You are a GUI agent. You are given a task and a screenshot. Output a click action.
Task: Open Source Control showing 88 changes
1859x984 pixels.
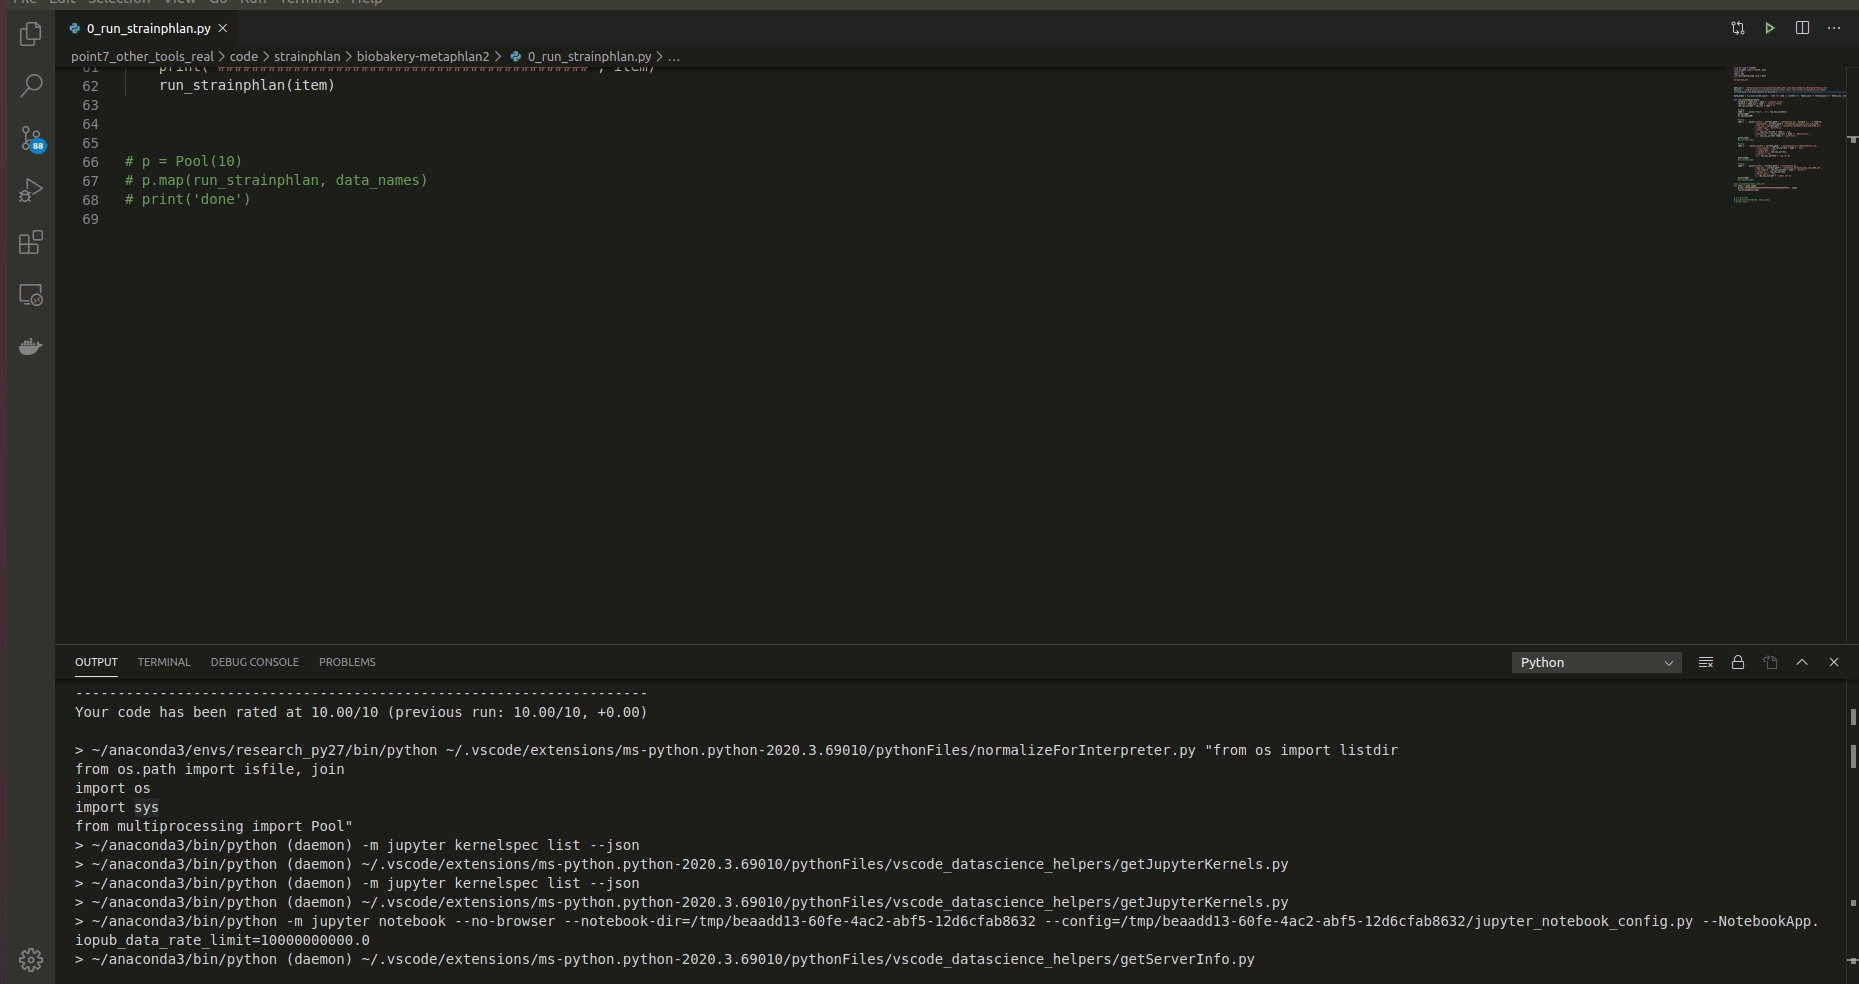pos(30,138)
